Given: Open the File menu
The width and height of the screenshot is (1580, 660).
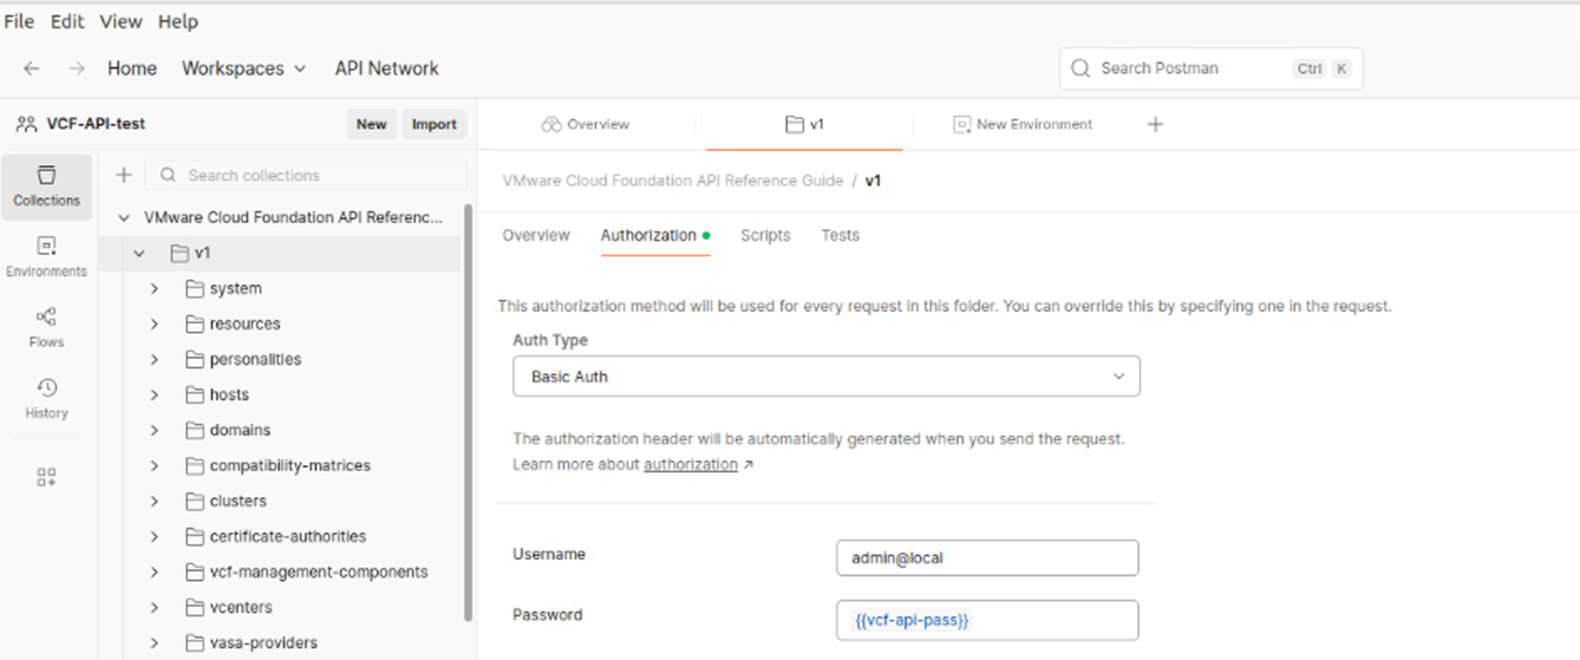Looking at the screenshot, I should click(x=19, y=21).
